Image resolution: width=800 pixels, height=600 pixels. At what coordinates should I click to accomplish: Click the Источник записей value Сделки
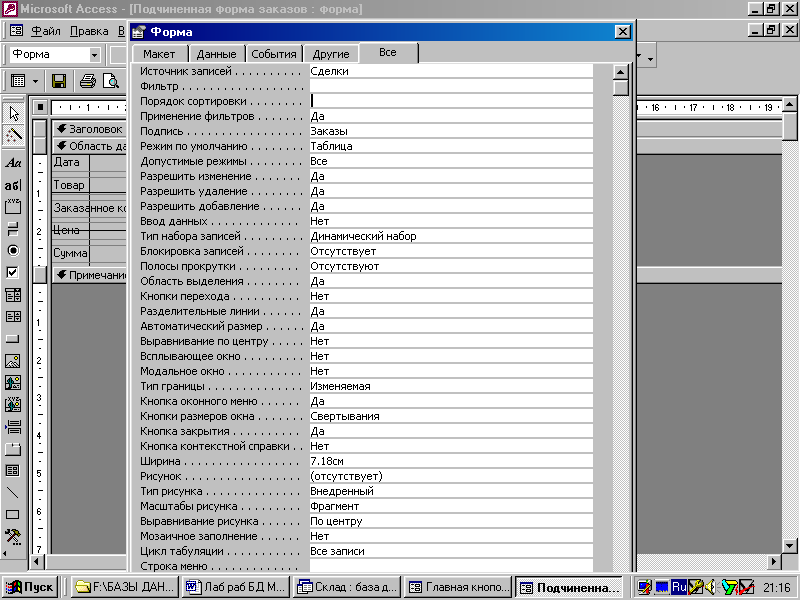tap(451, 71)
